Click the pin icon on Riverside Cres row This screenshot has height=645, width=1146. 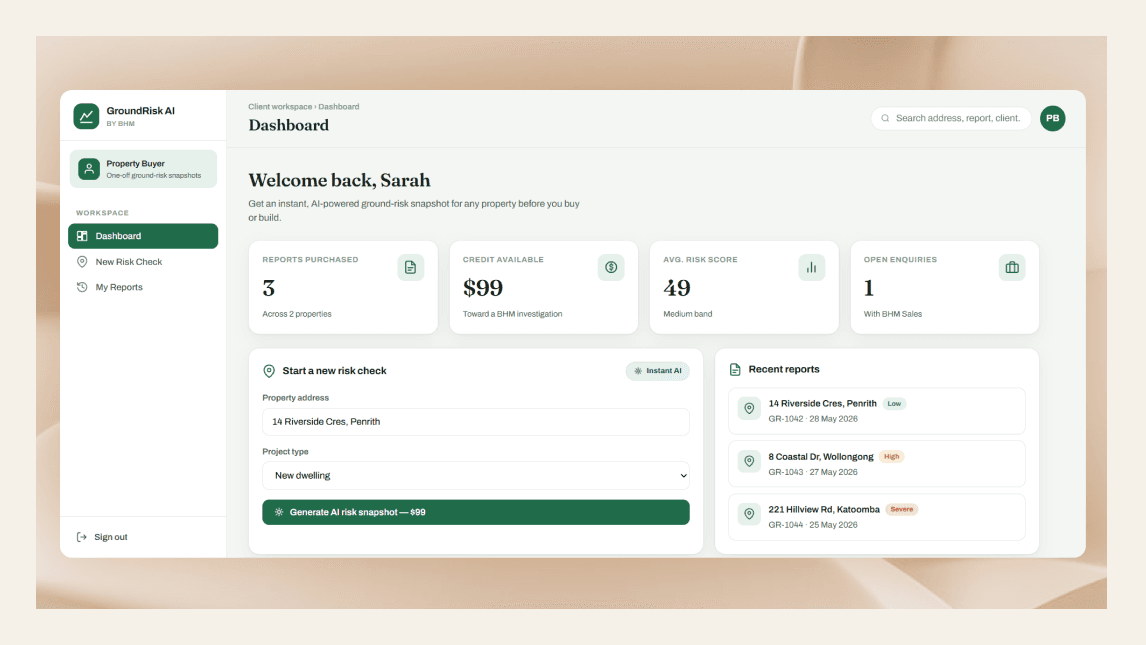749,408
